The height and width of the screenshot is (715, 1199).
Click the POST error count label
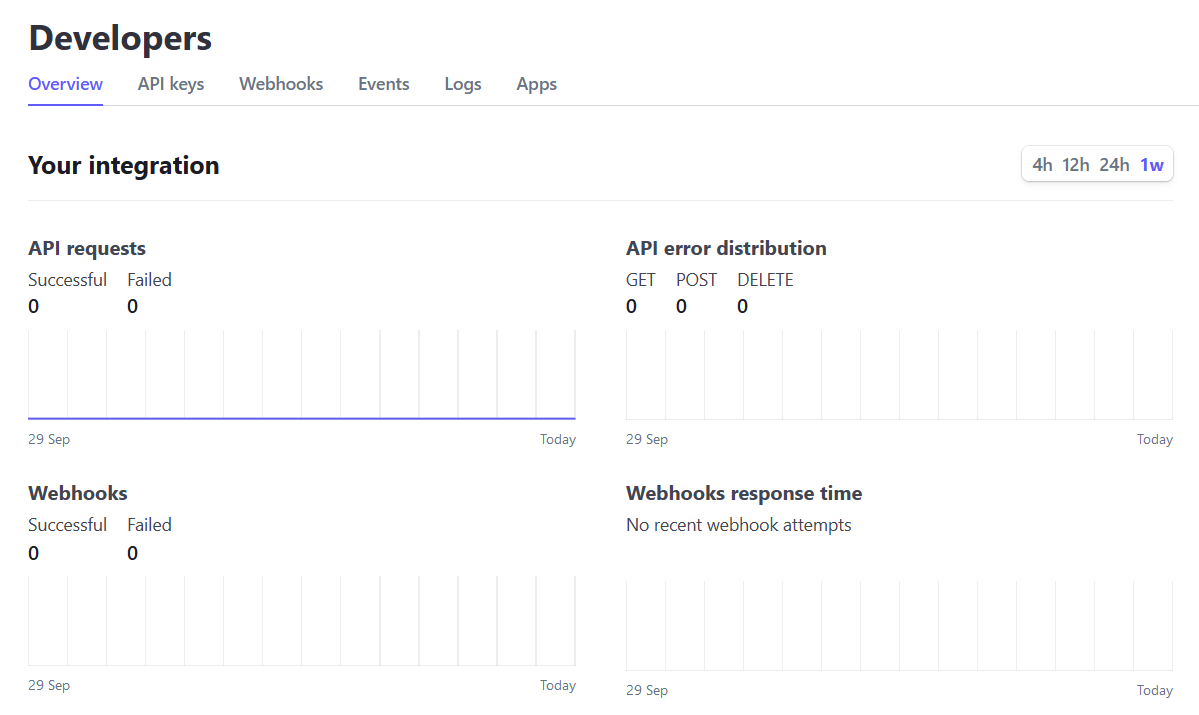pyautogui.click(x=696, y=280)
